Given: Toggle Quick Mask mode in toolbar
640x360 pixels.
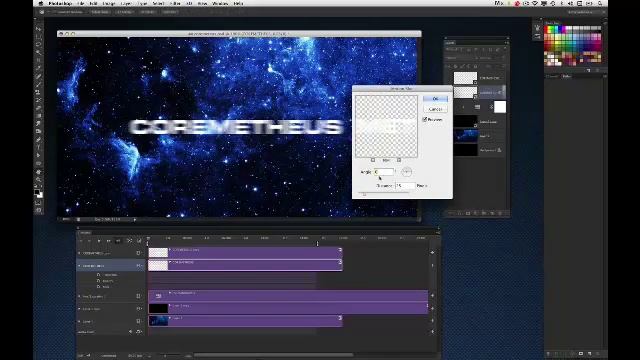Looking at the screenshot, I should (x=38, y=202).
